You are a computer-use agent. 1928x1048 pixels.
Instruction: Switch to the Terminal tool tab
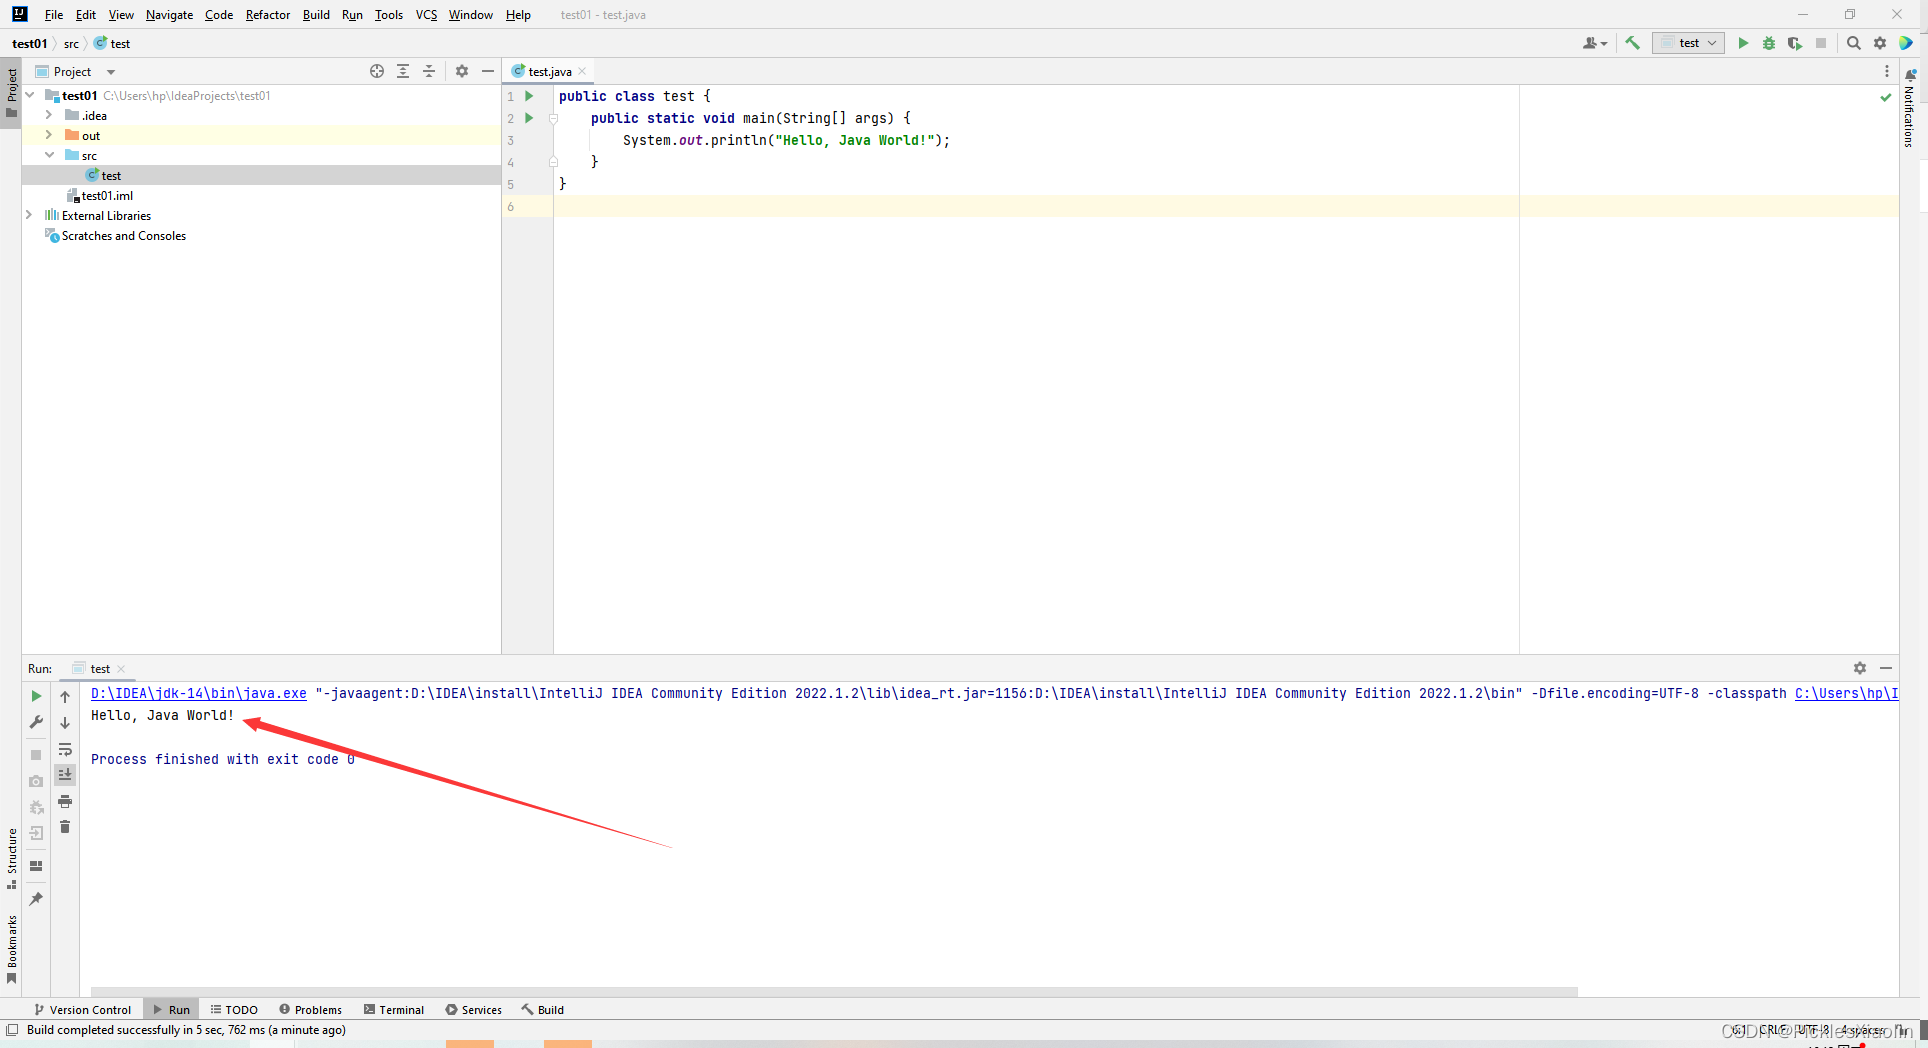click(394, 1010)
